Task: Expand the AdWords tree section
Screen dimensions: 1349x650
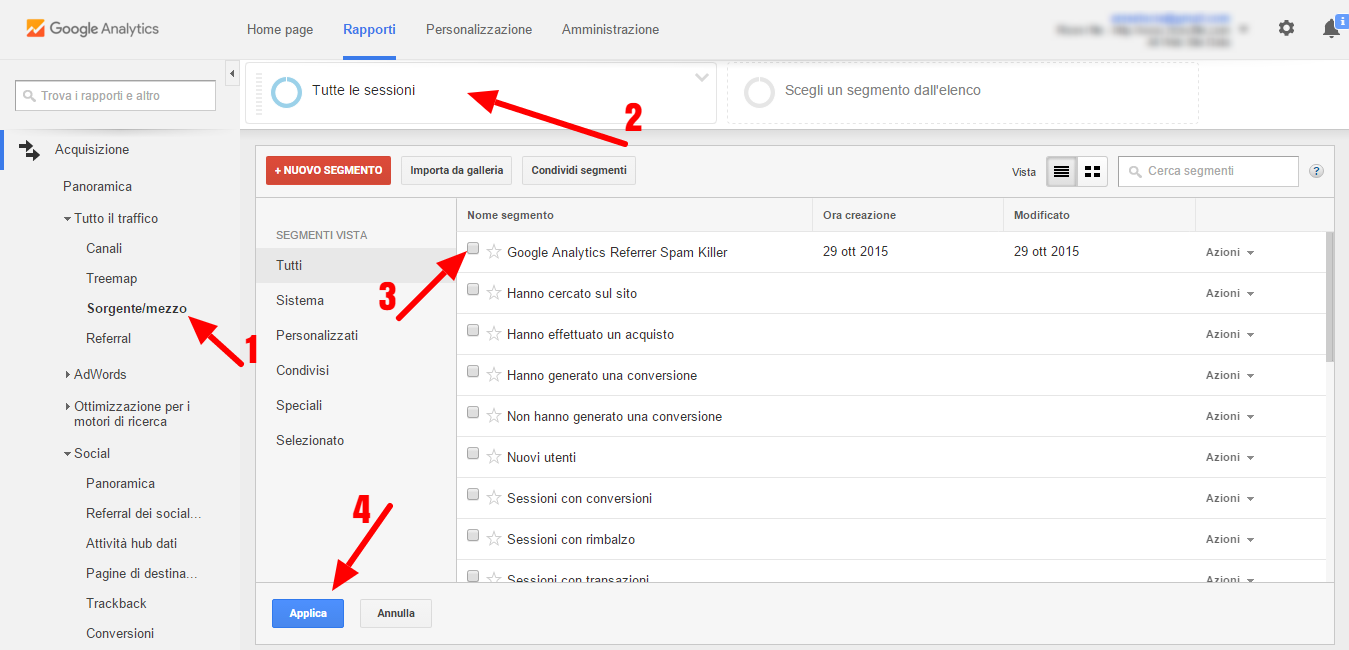Action: click(67, 374)
